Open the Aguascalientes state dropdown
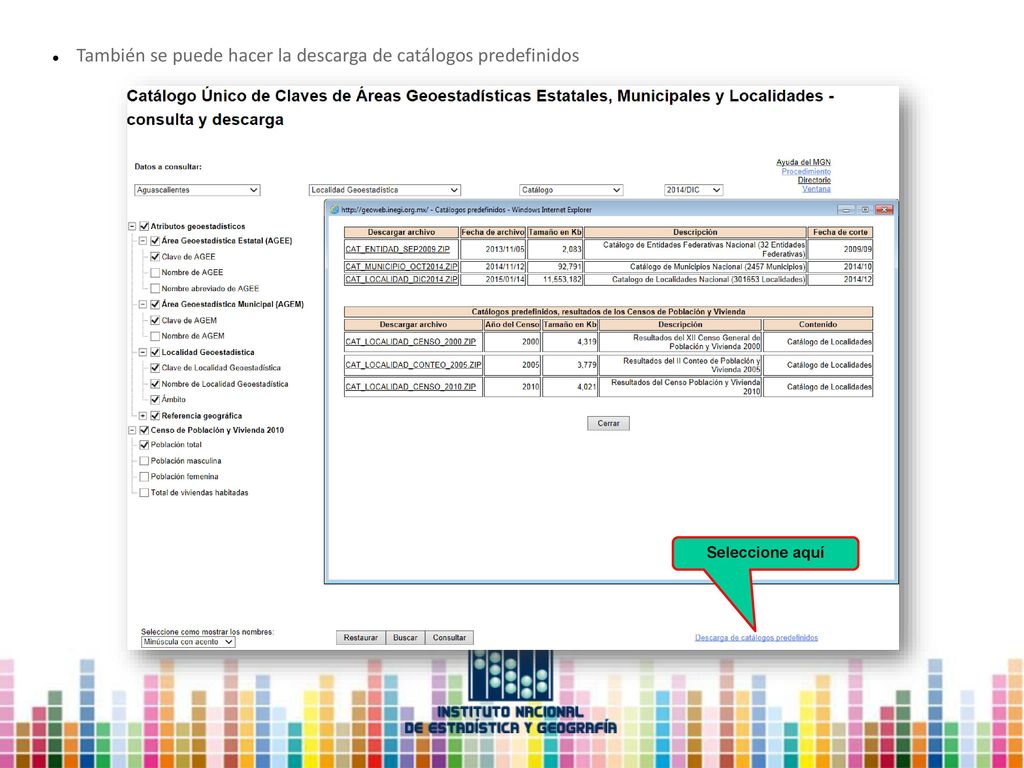This screenshot has width=1024, height=768. [197, 190]
